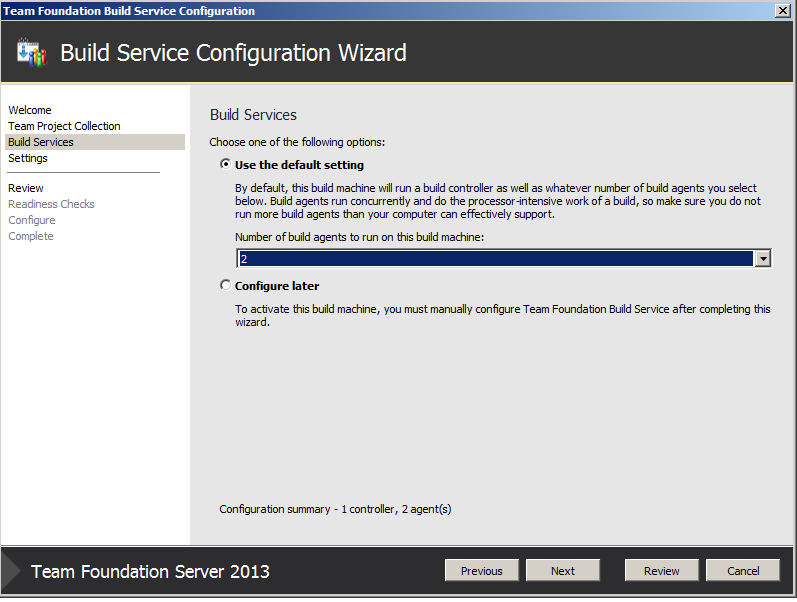
Task: Cancel the configuration wizard
Action: (x=743, y=571)
